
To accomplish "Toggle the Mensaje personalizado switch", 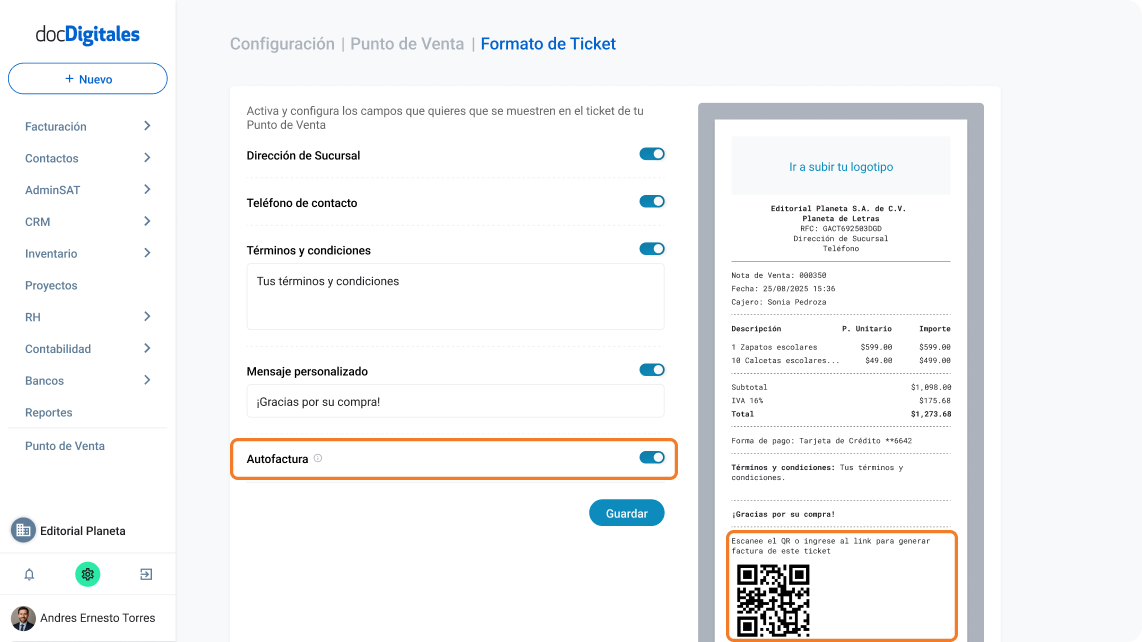I will click(652, 369).
